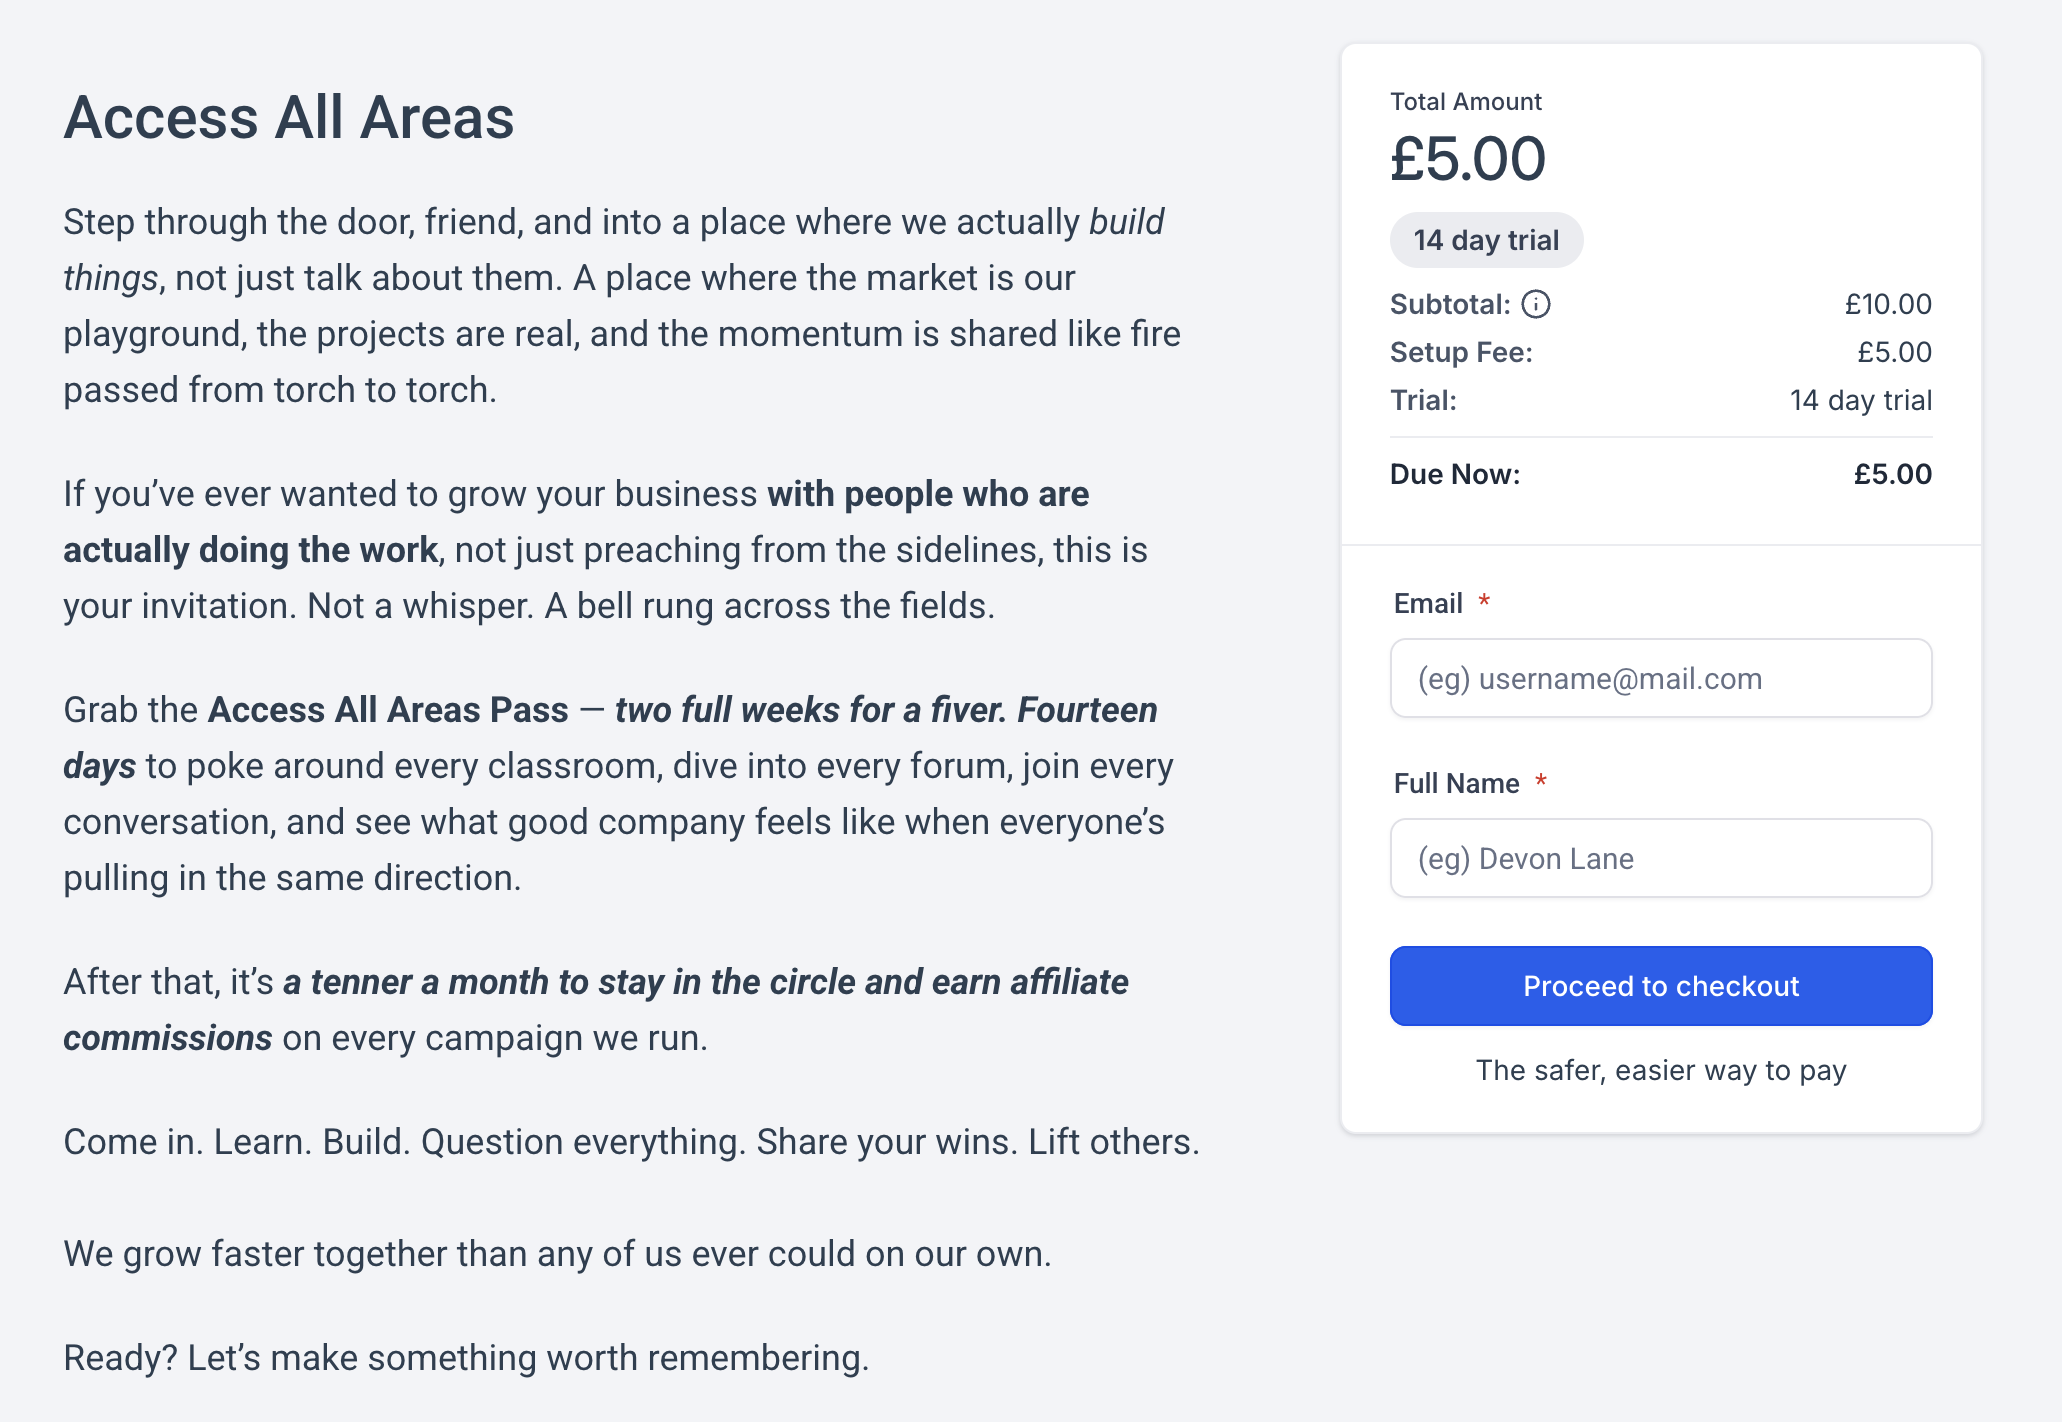Click the Subtotal info icon
The image size is (2062, 1422).
(x=1536, y=304)
